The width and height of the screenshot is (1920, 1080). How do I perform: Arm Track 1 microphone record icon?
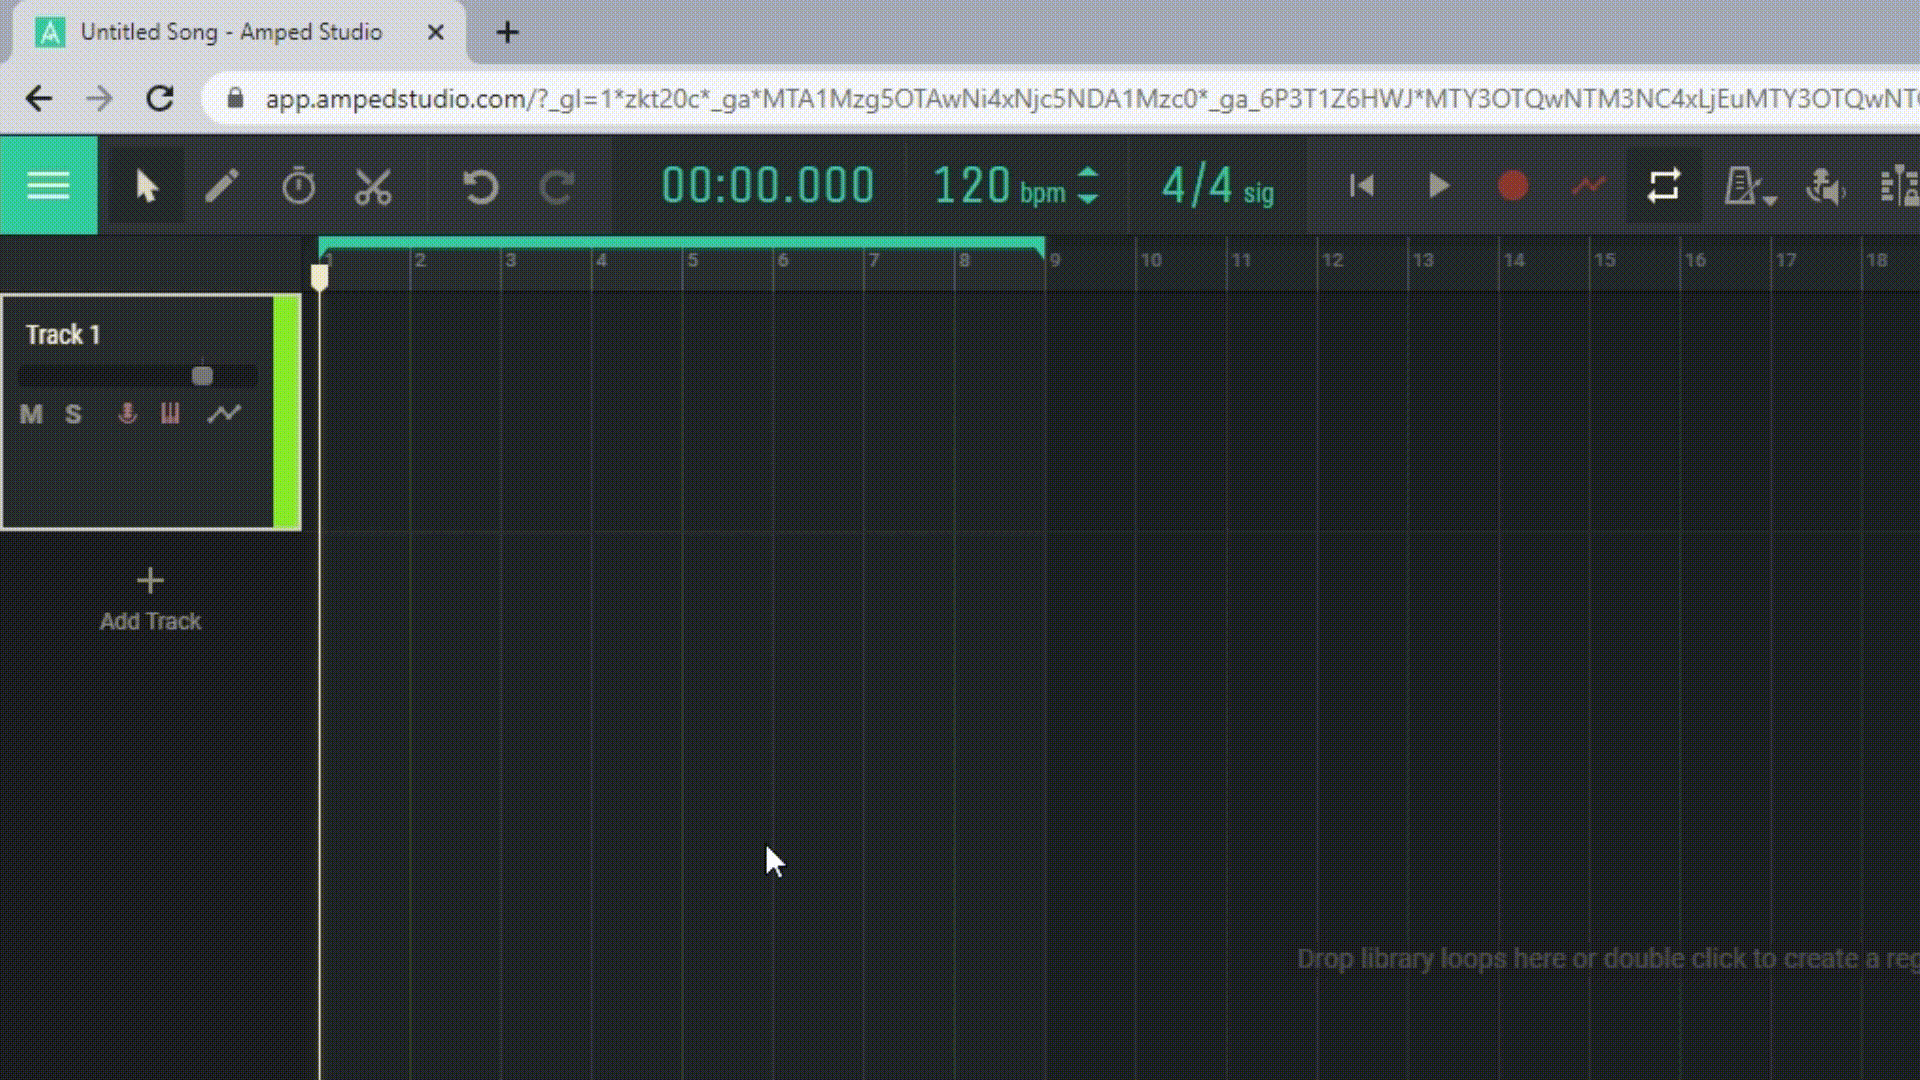click(x=127, y=413)
